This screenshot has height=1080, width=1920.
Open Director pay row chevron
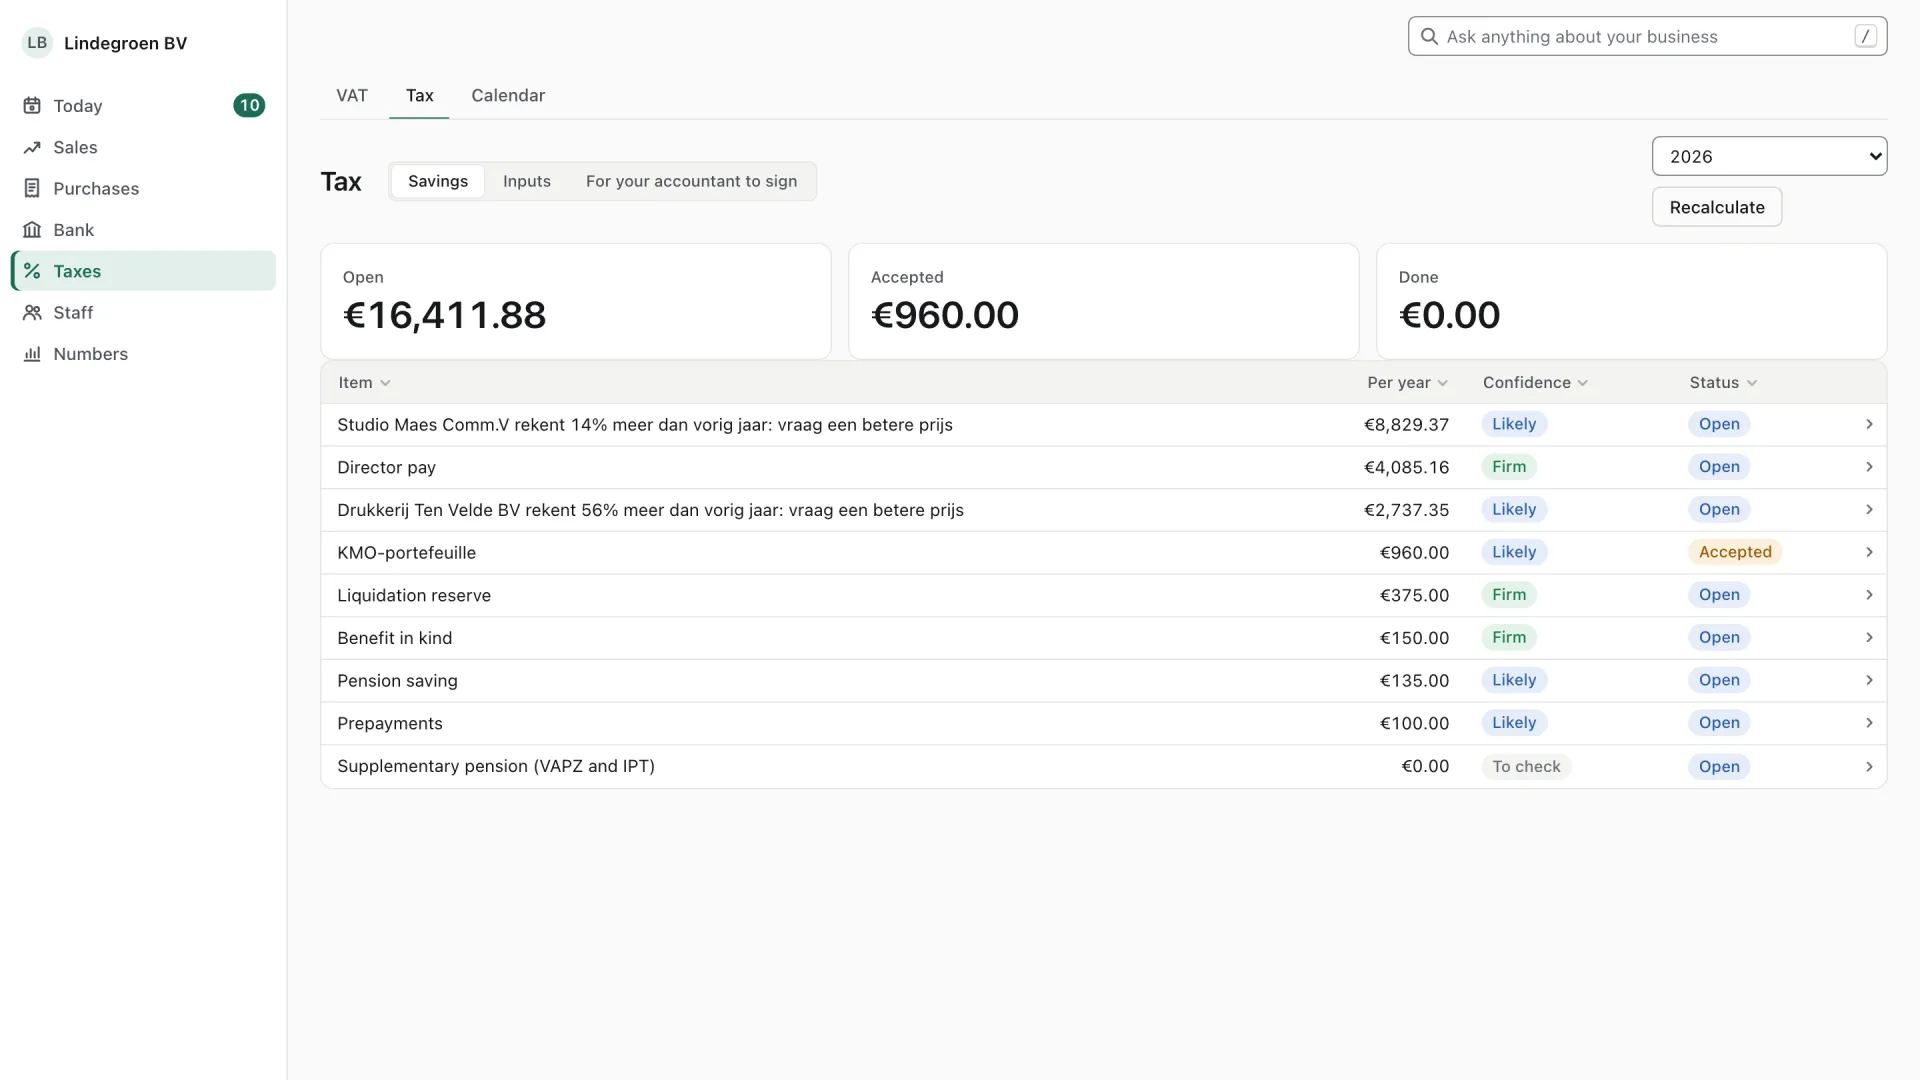point(1869,467)
